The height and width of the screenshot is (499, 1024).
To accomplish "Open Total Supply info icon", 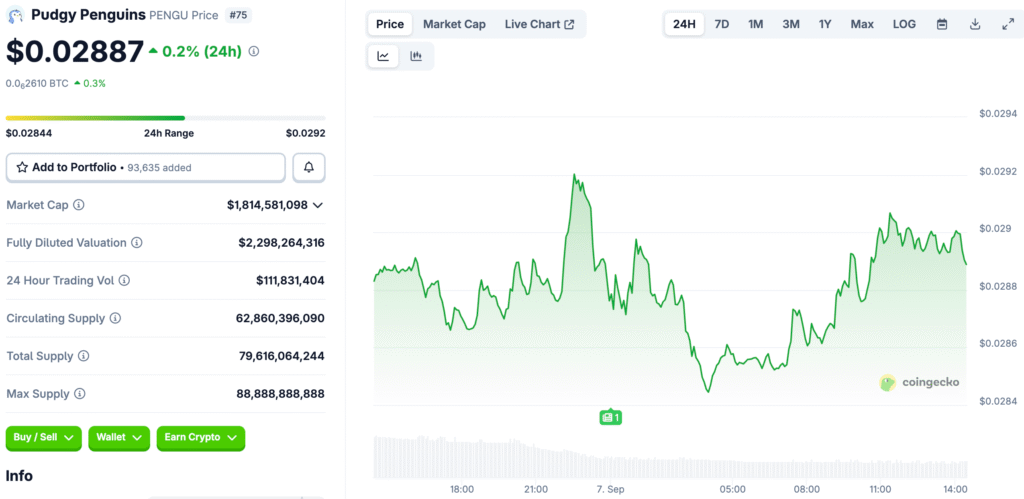I will click(x=84, y=357).
